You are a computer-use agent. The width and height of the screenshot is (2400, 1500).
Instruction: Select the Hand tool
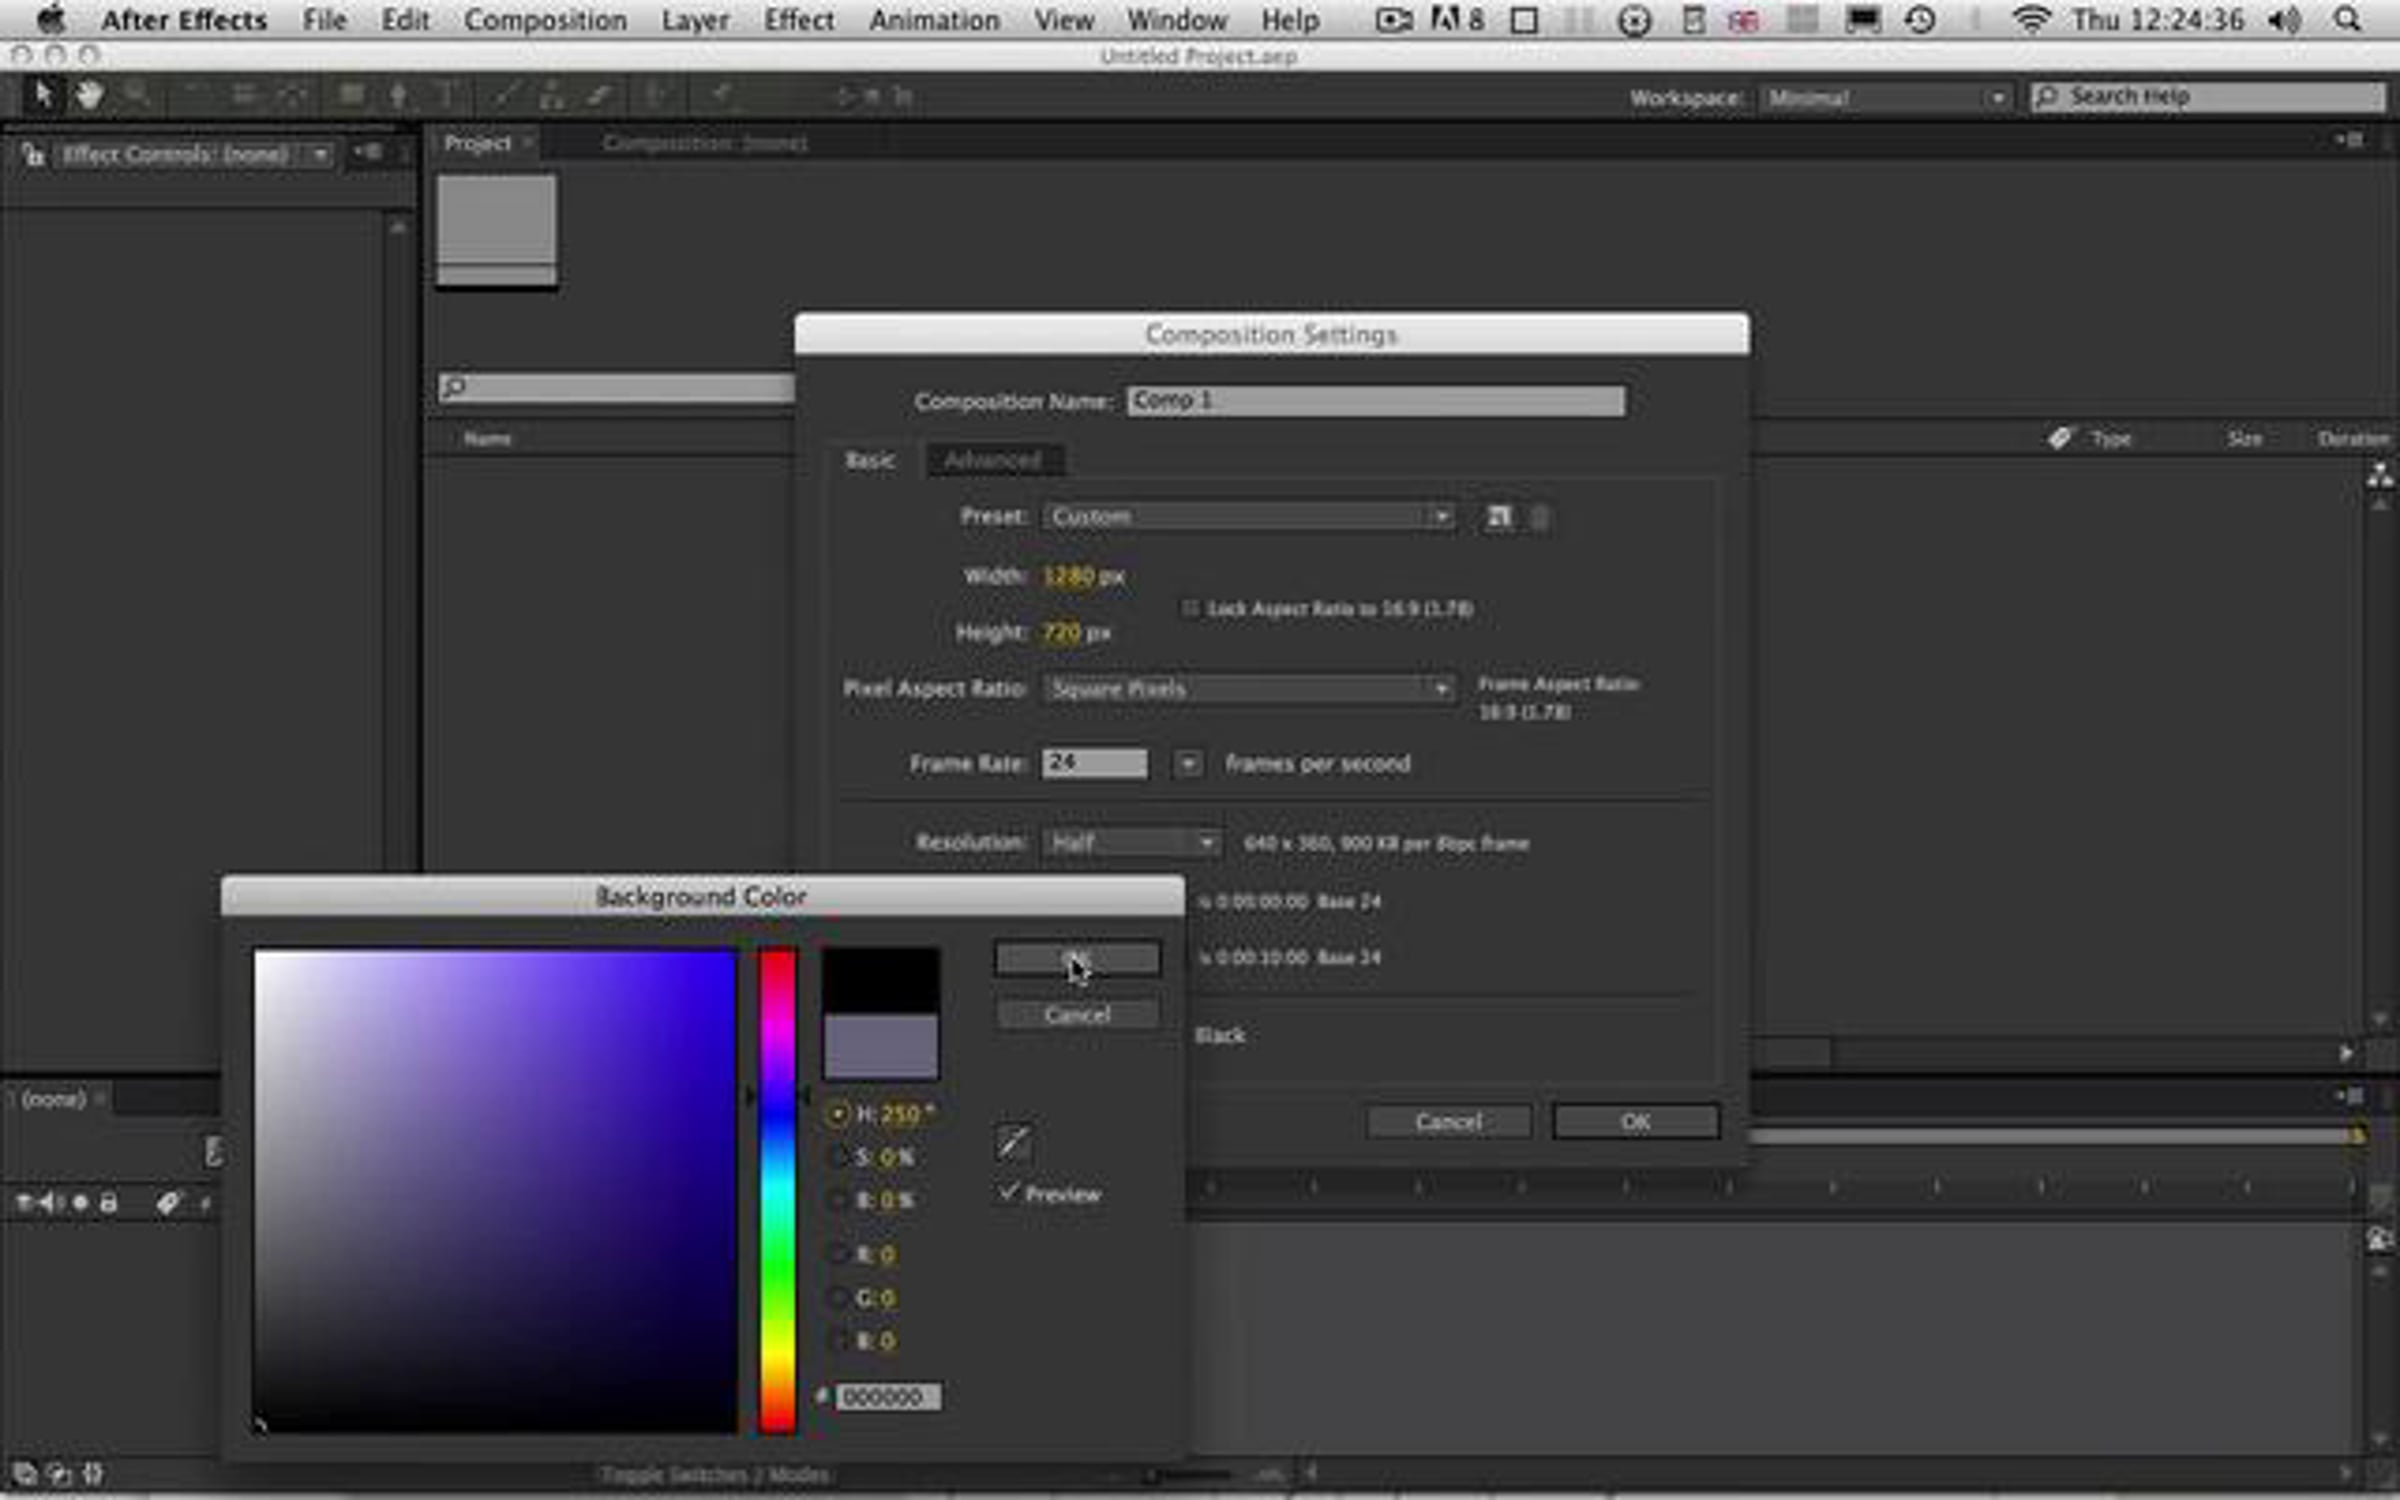coord(90,95)
